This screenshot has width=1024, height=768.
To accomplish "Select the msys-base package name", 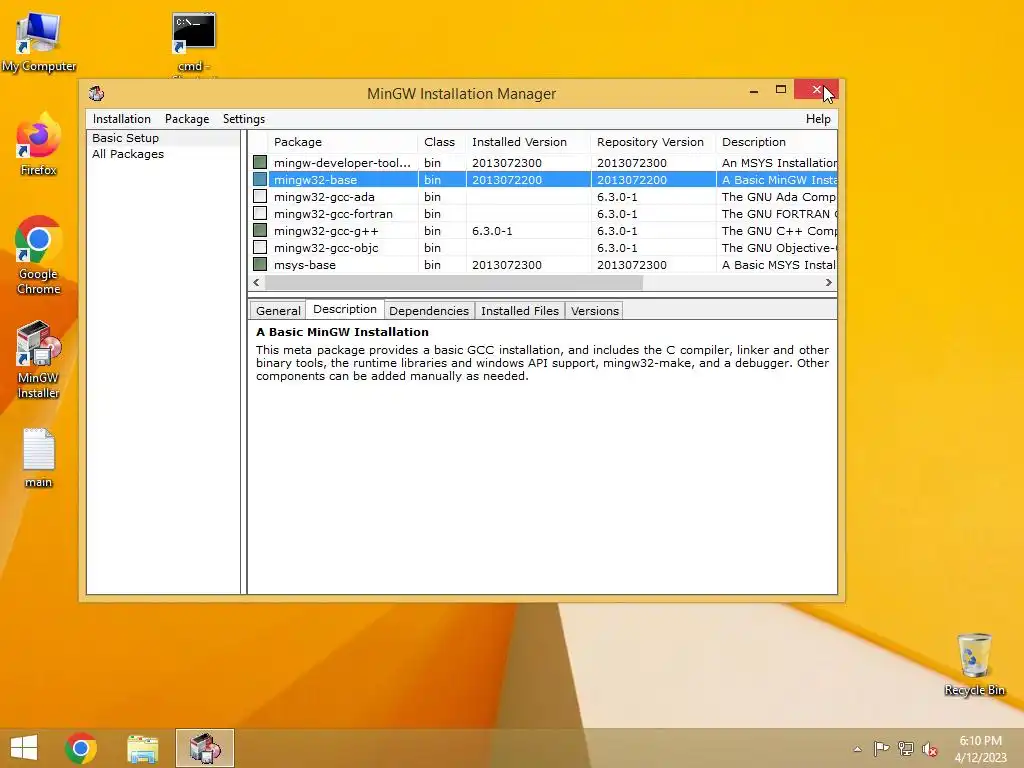I will click(x=304, y=264).
